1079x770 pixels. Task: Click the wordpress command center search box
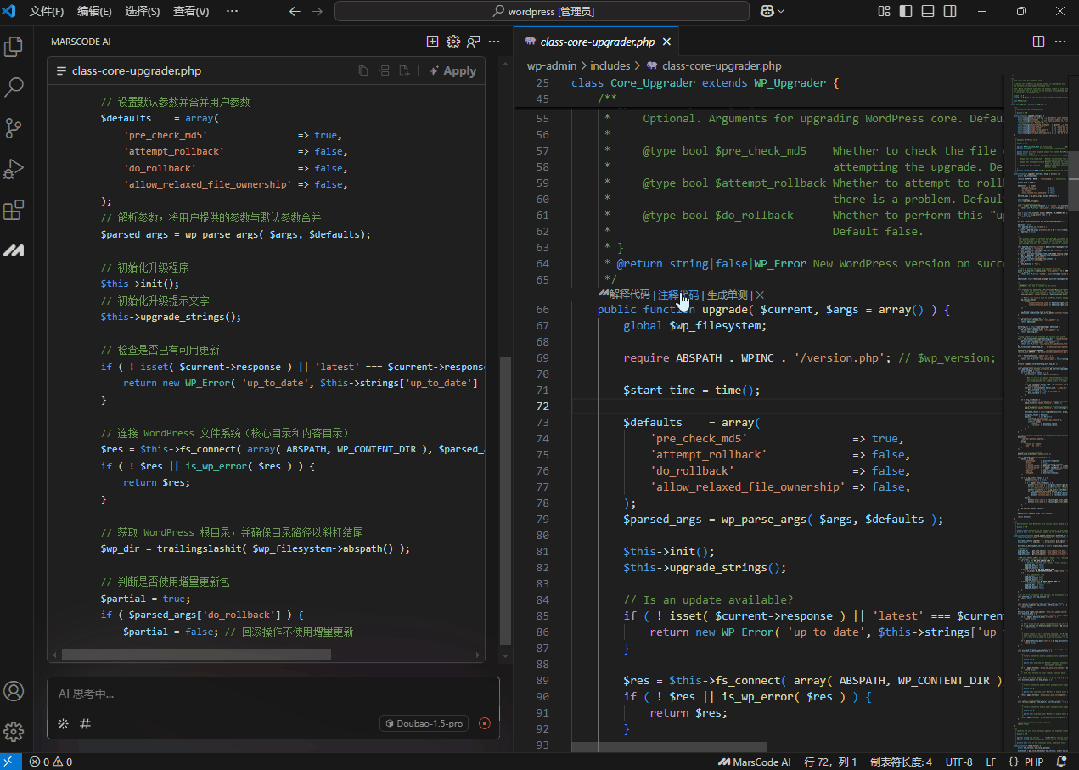tap(542, 11)
